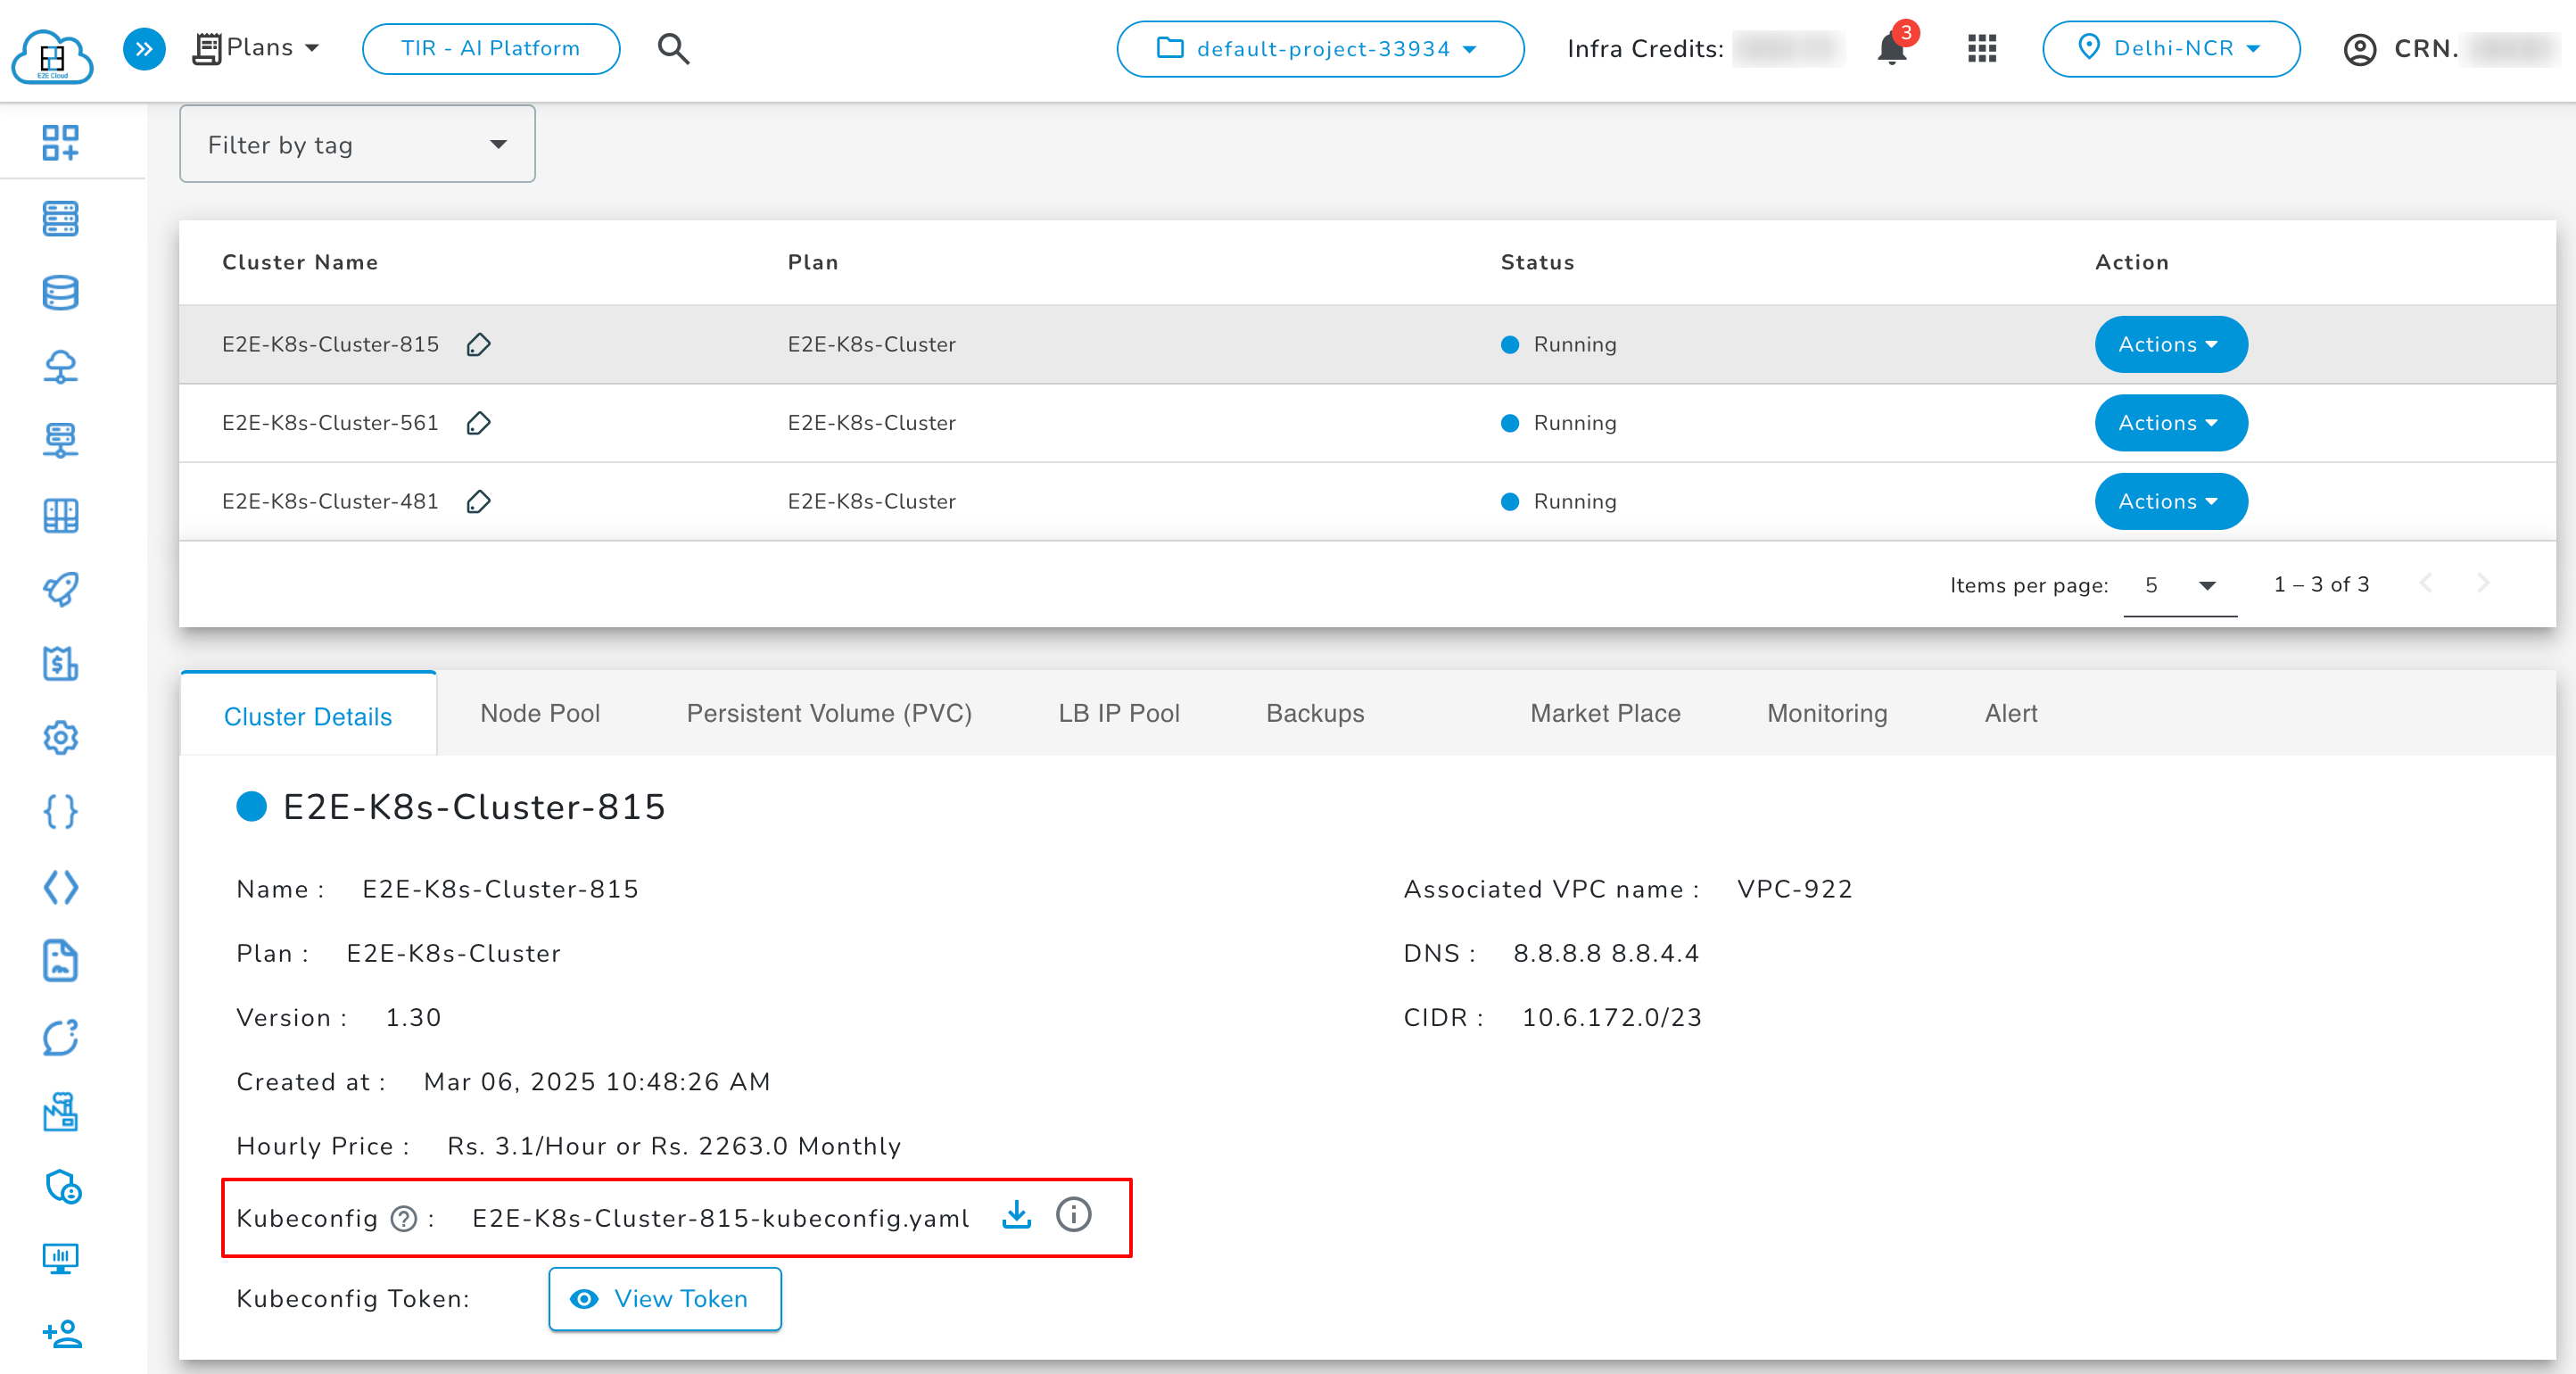Image resolution: width=2576 pixels, height=1374 pixels.
Task: Open the Filter by tag dropdown
Action: click(x=357, y=144)
